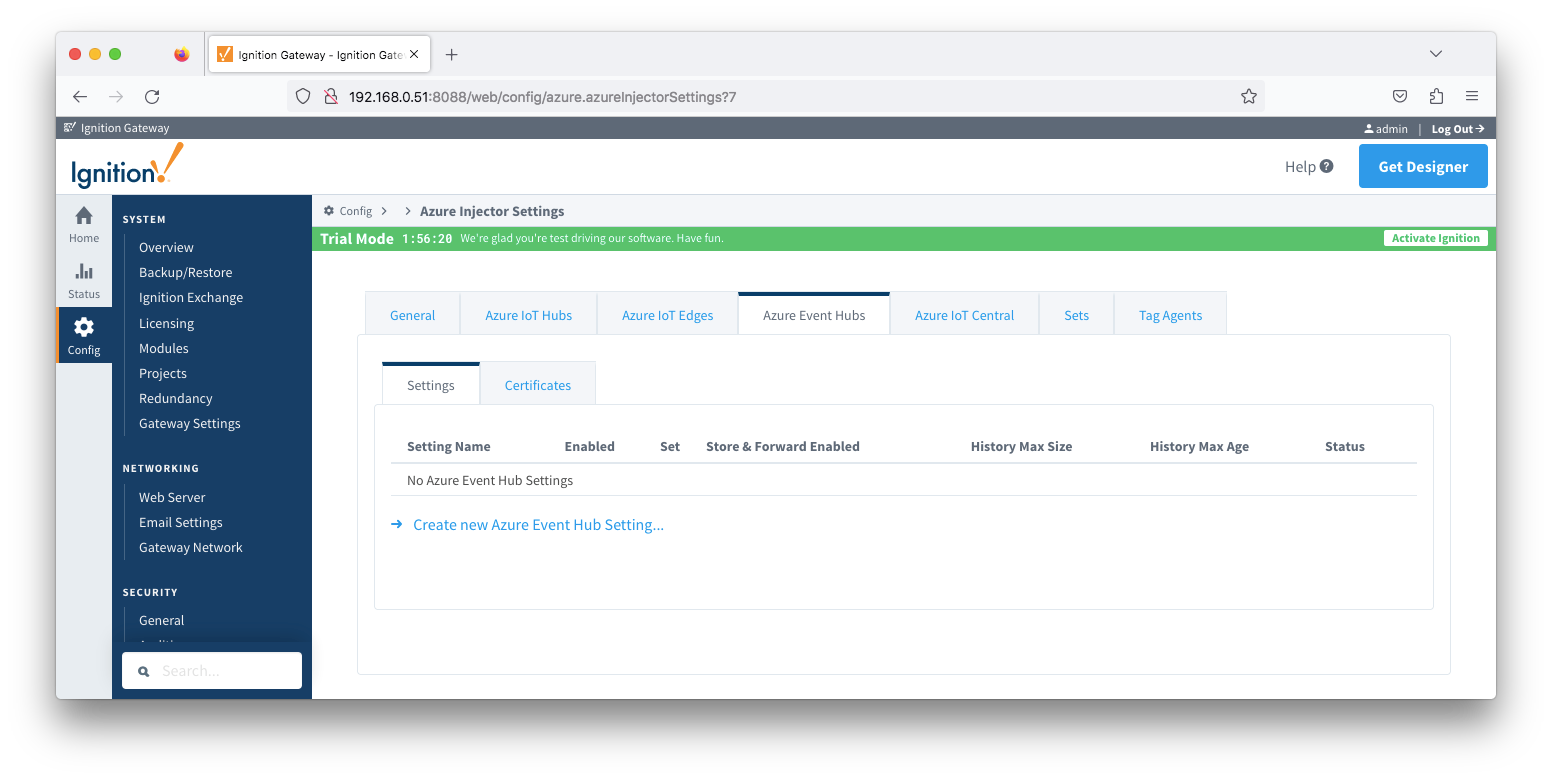The image size is (1552, 779).
Task: Switch to Azure IoT Hubs tab
Action: tap(528, 315)
